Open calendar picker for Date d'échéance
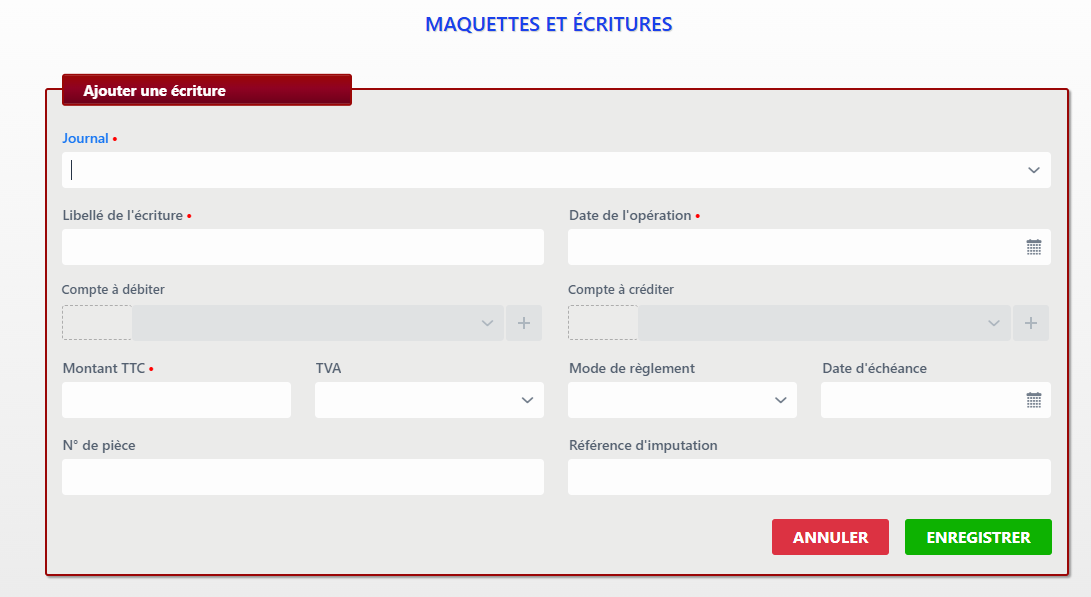1091x597 pixels. click(x=1034, y=400)
